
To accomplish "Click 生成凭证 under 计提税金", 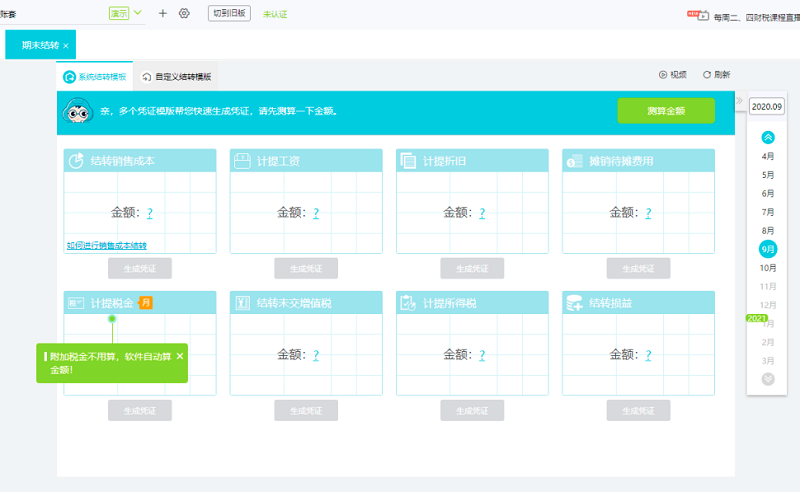I will (x=140, y=410).
